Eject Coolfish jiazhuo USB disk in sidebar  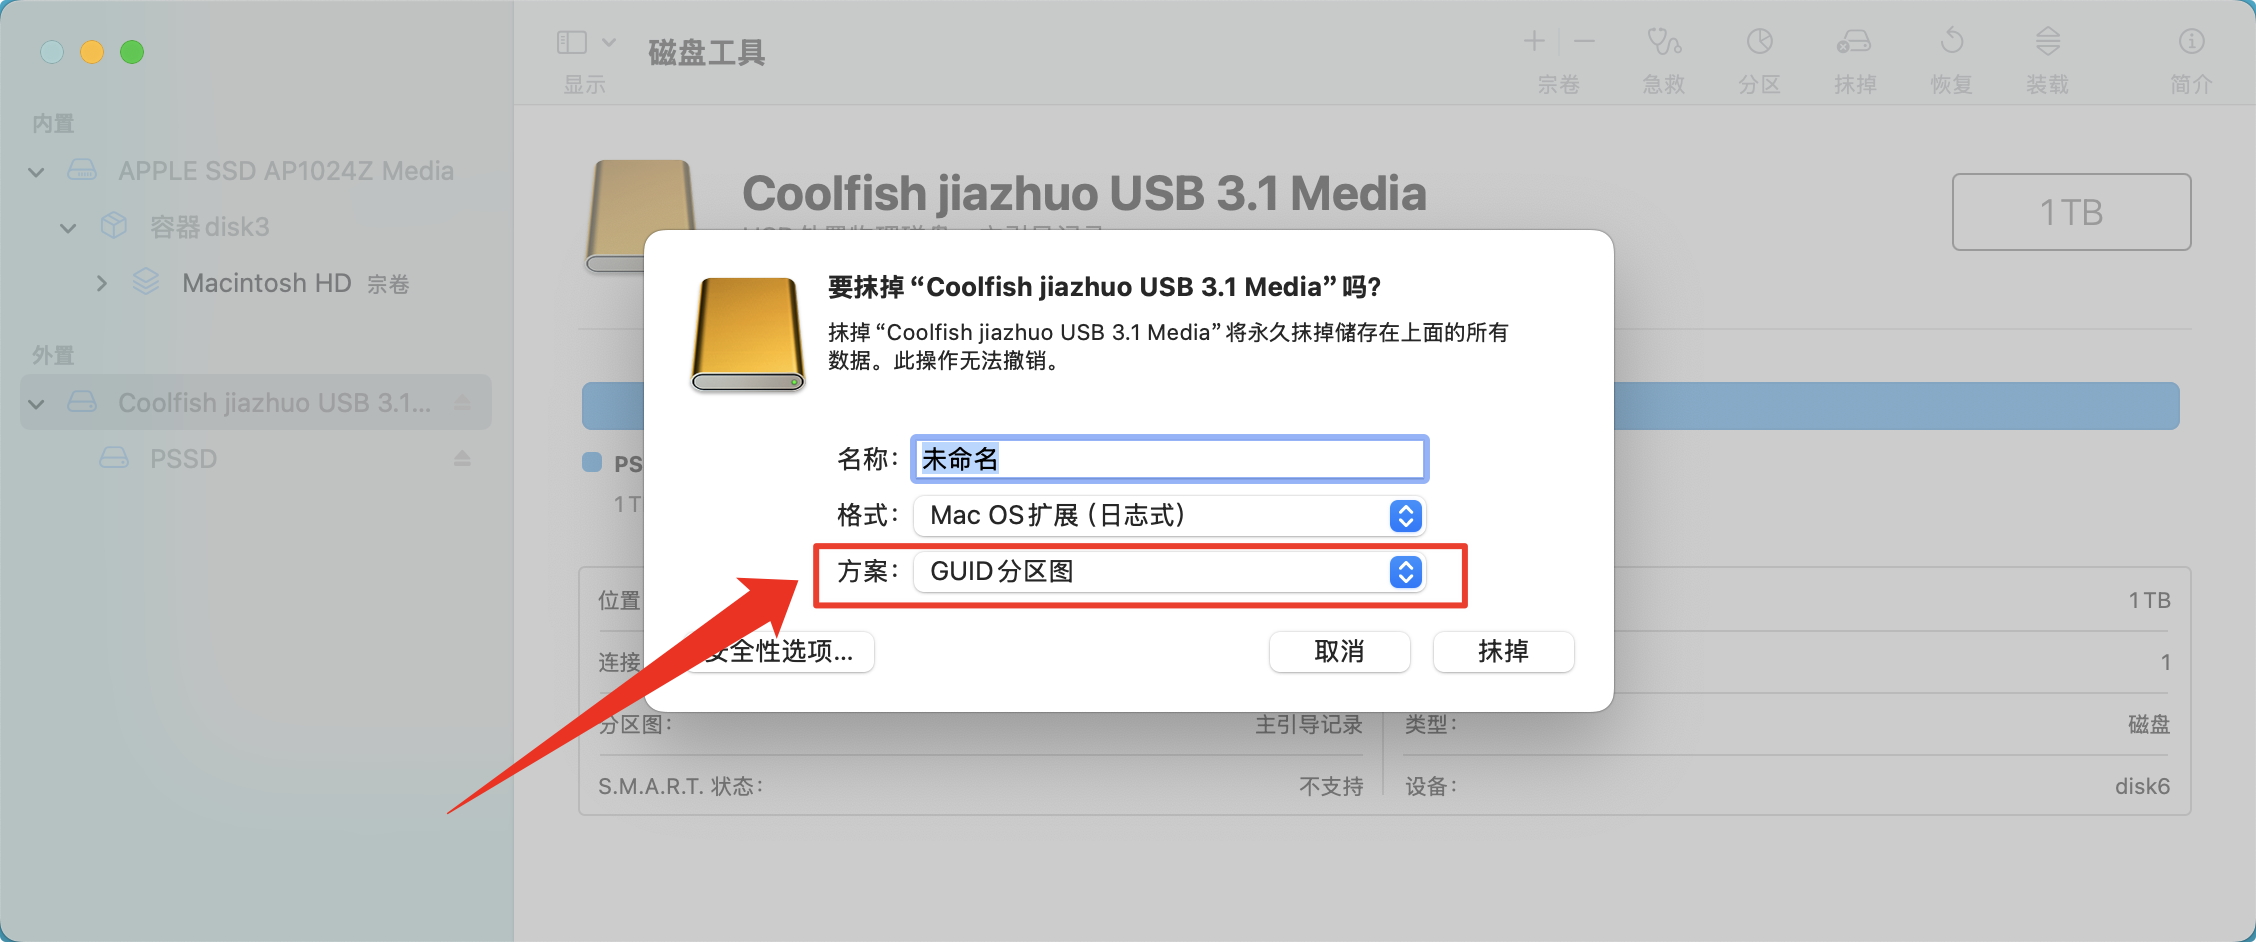click(462, 402)
